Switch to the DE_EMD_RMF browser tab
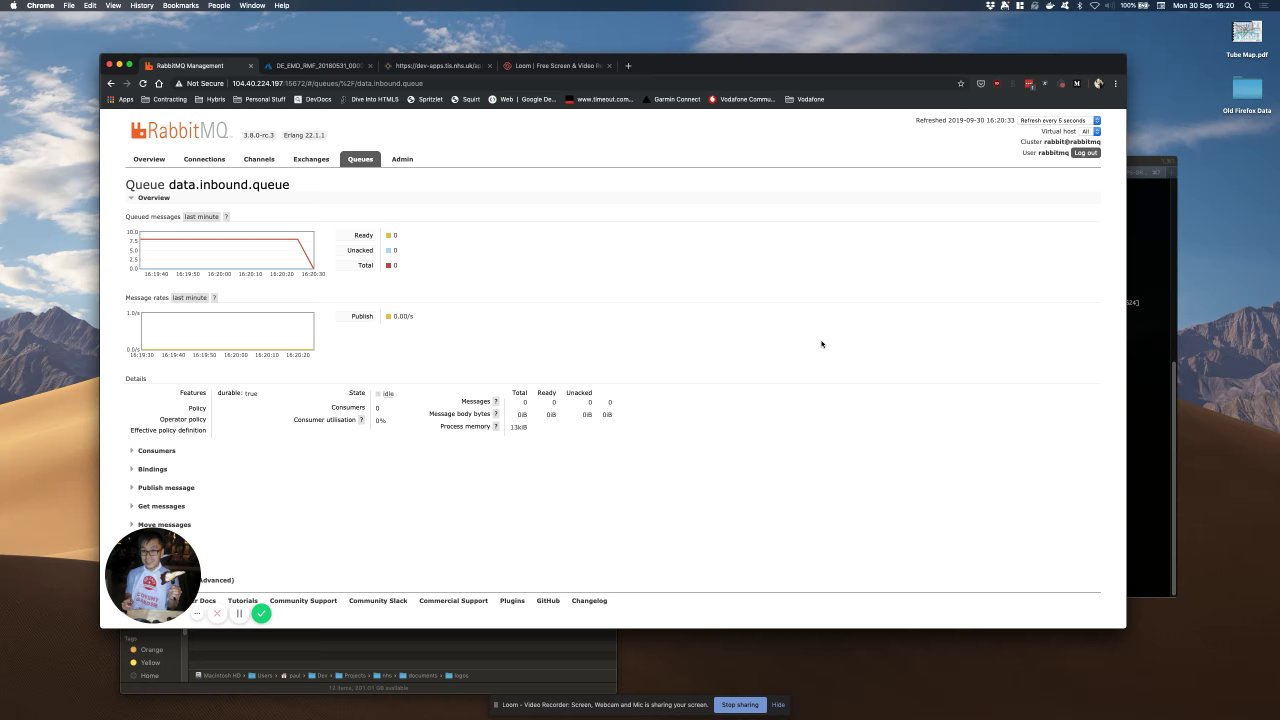This screenshot has width=1280, height=720. click(318, 66)
